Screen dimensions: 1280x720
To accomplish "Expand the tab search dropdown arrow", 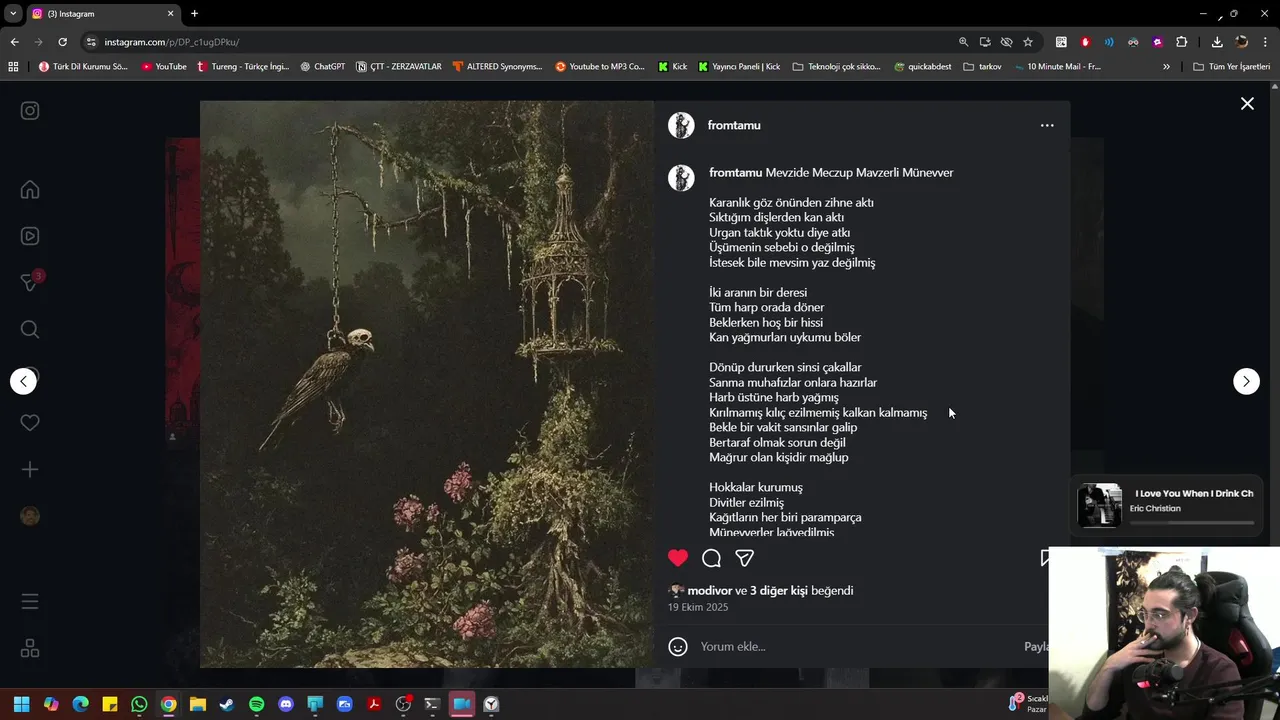I will (12, 14).
